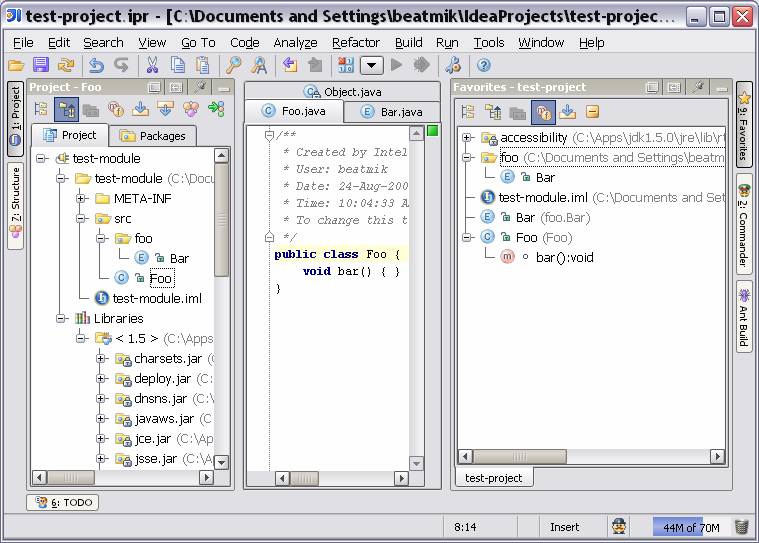Viewport: 759px width, 543px height.
Task: Save all with the floppy disk icon
Action: [x=41, y=65]
